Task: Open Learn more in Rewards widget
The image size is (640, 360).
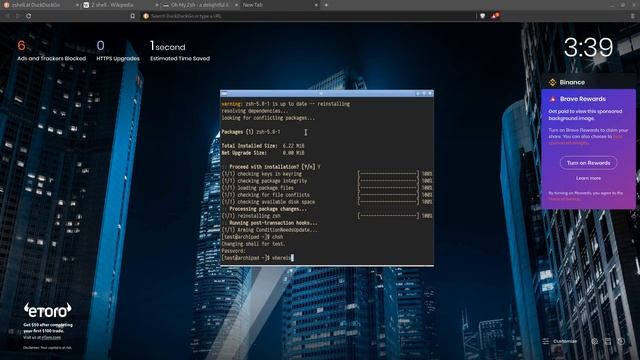Action: click(x=588, y=178)
